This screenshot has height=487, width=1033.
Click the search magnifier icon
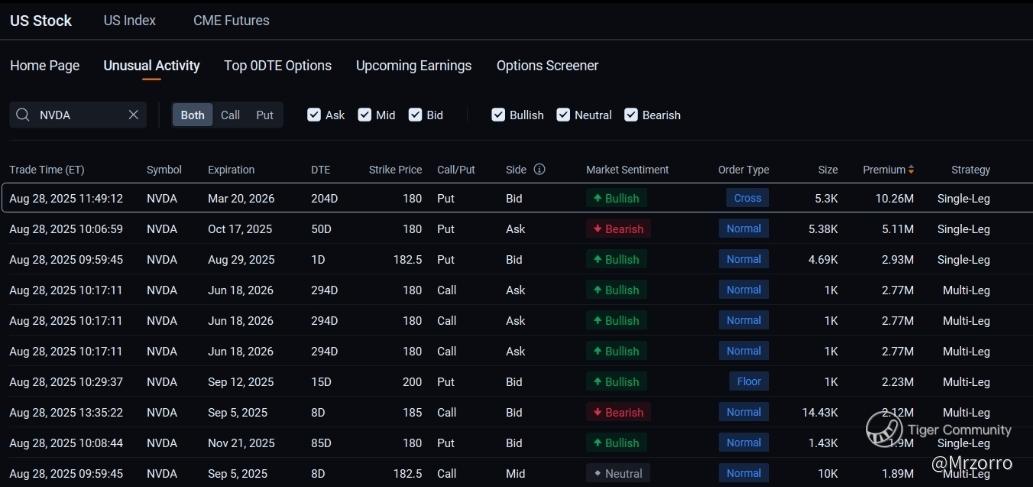(22, 115)
